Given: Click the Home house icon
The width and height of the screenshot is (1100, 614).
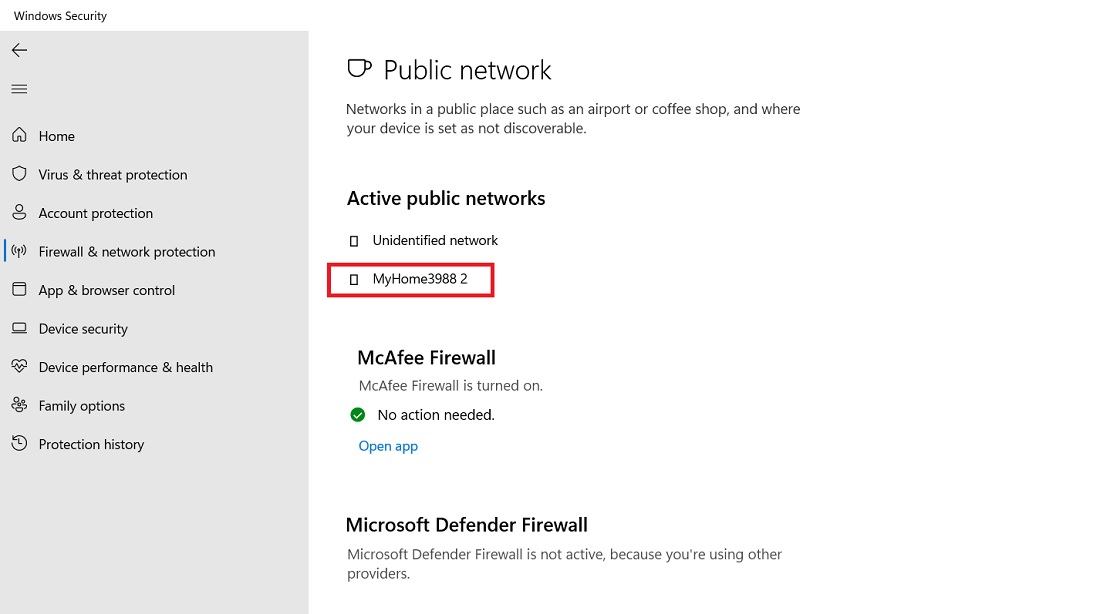Looking at the screenshot, I should (x=18, y=135).
